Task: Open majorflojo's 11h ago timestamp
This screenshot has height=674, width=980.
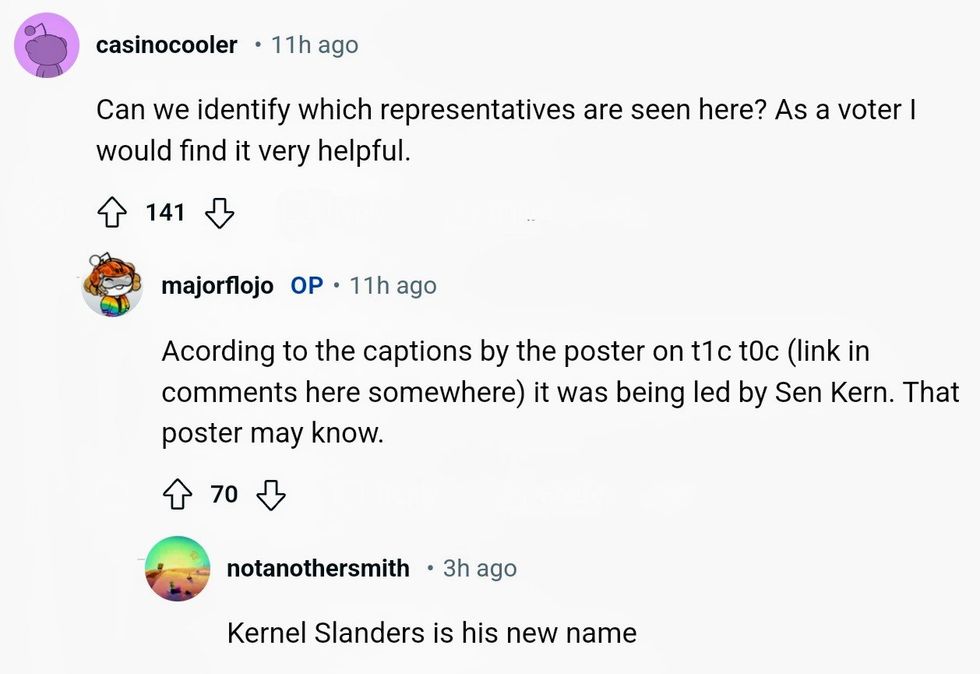Action: 393,285
